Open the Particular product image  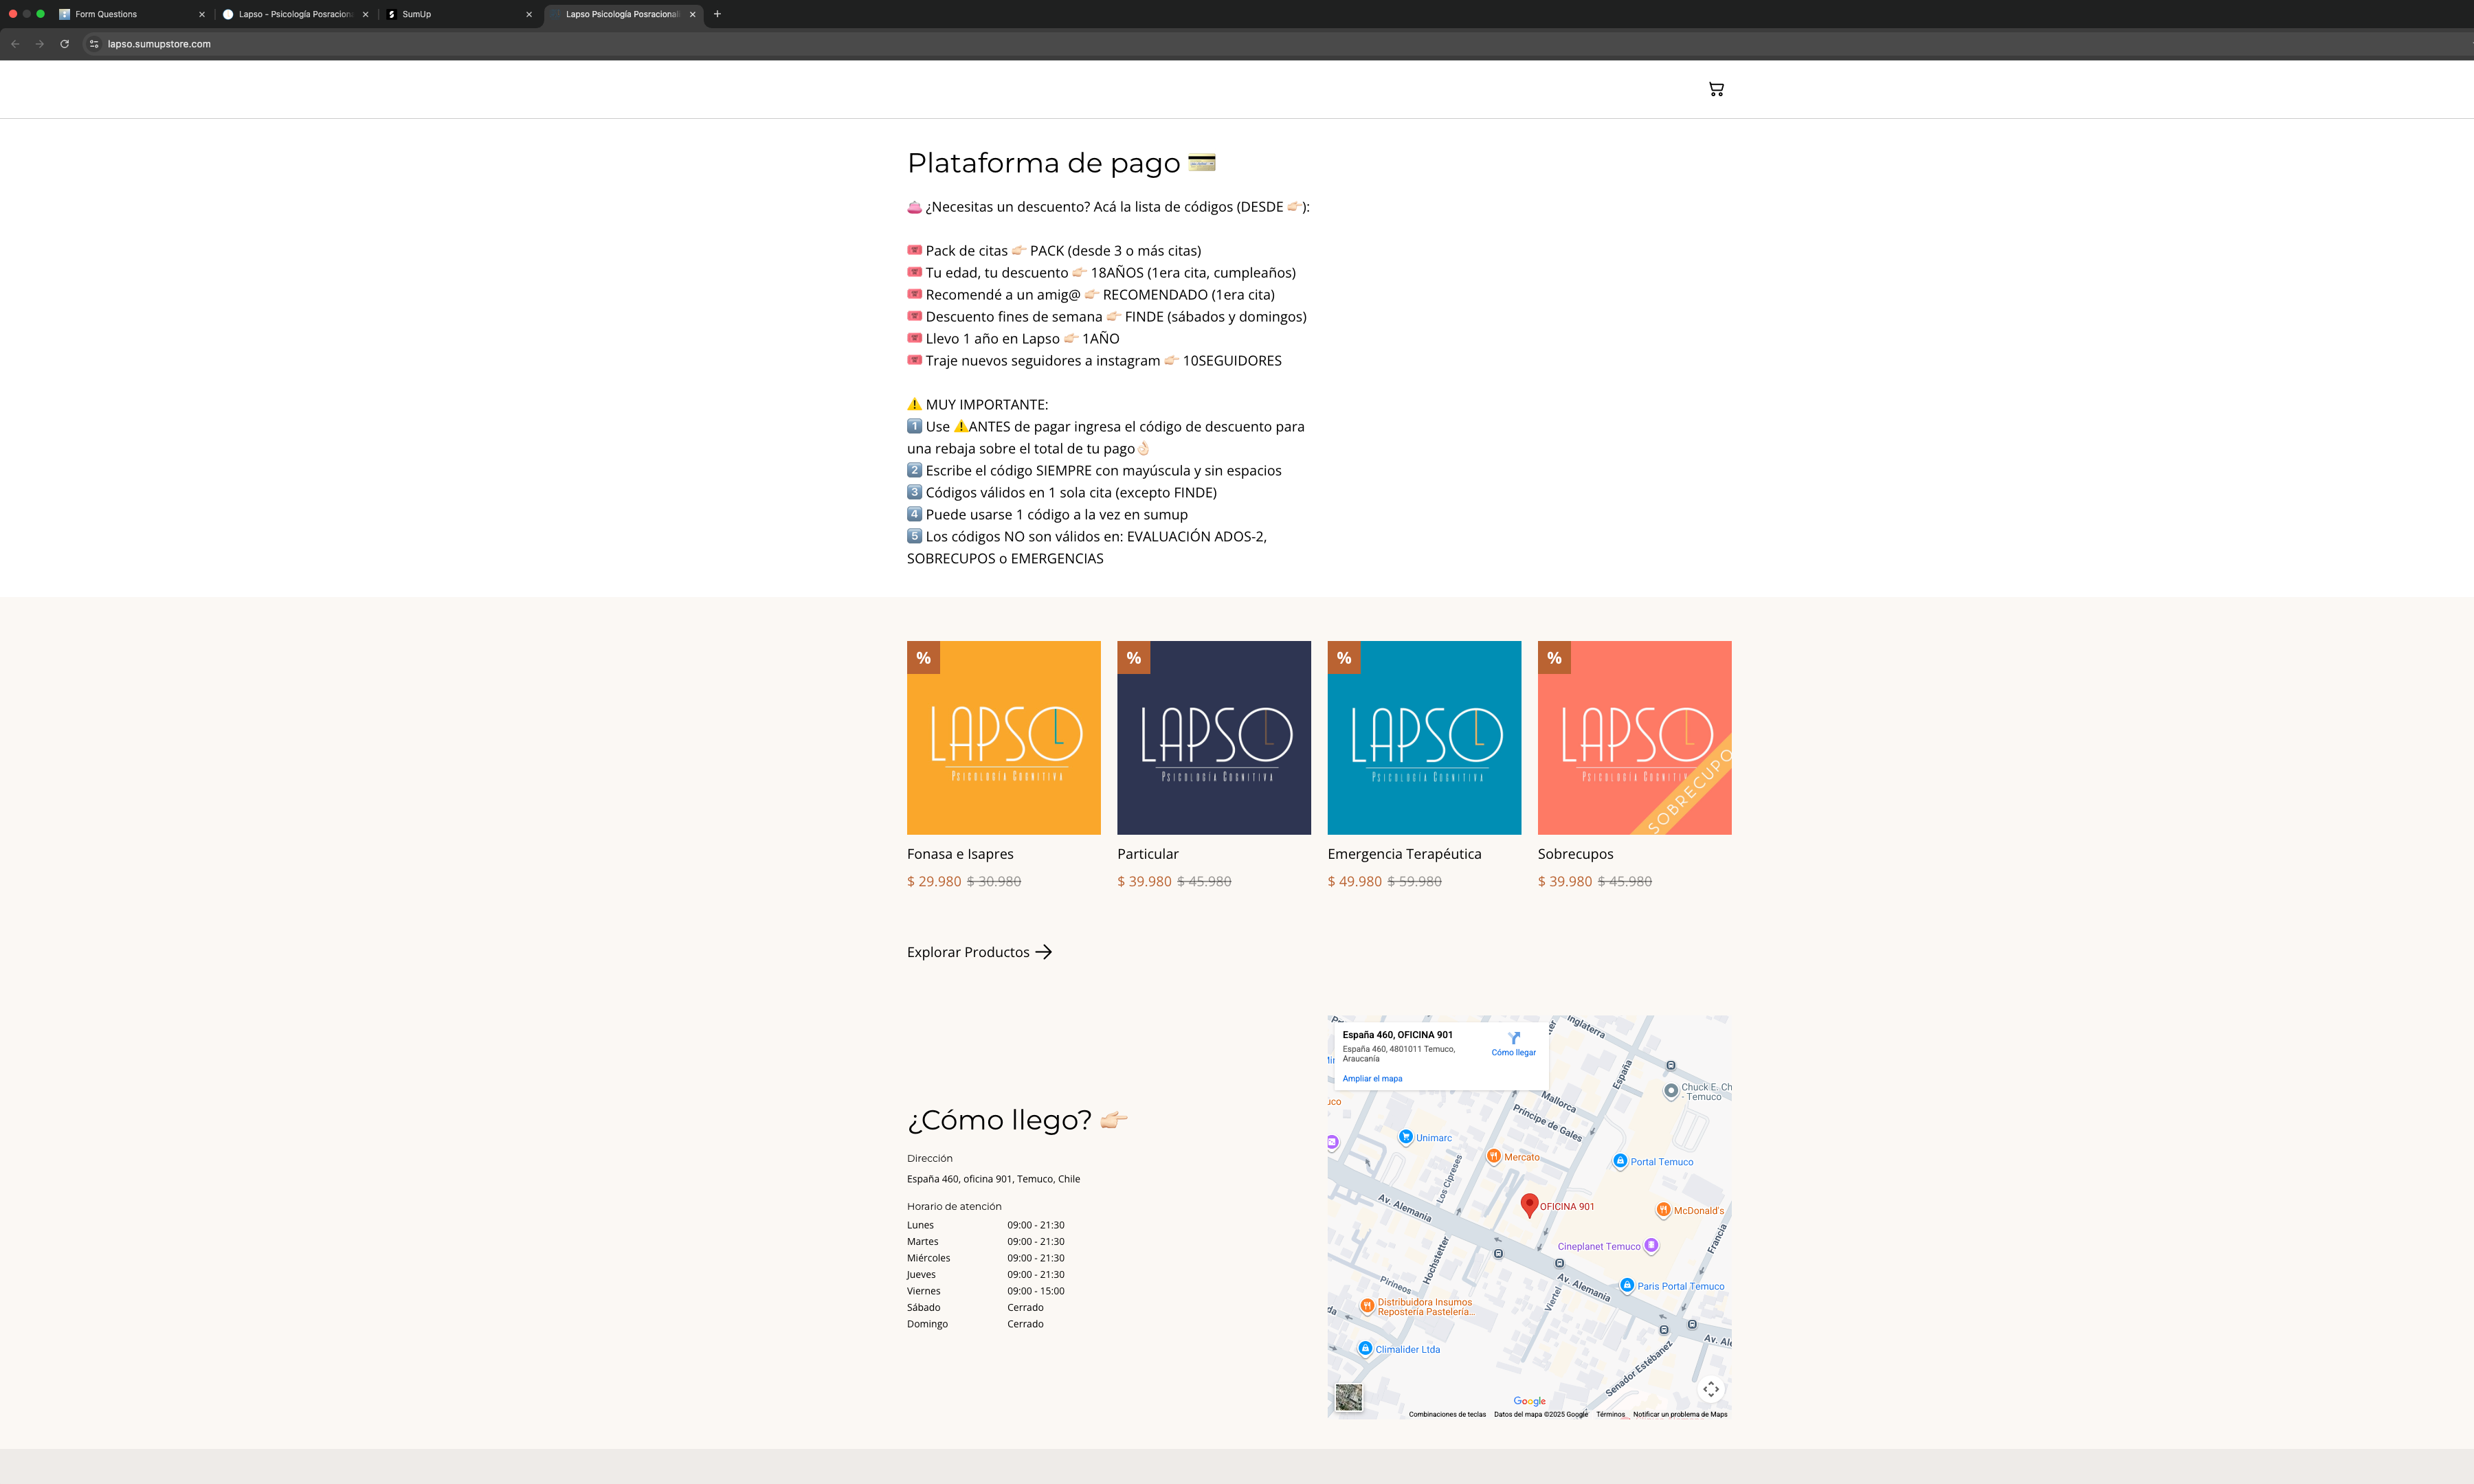click(1213, 738)
